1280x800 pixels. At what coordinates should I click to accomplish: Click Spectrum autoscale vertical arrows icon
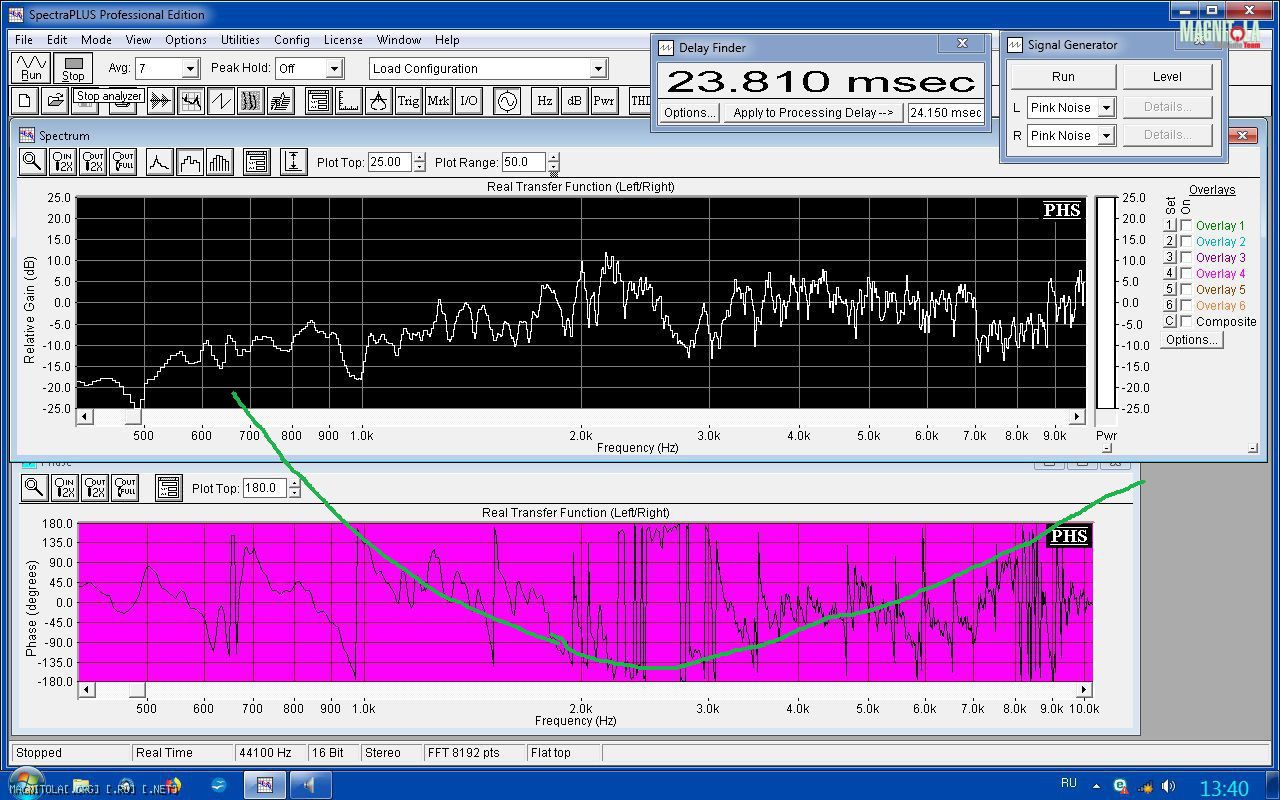293,162
